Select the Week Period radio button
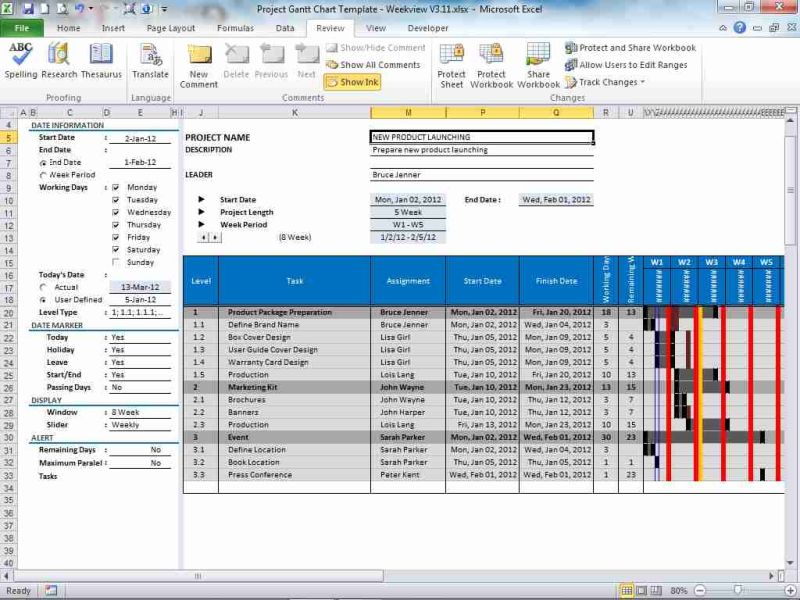Image resolution: width=800 pixels, height=600 pixels. (41, 174)
